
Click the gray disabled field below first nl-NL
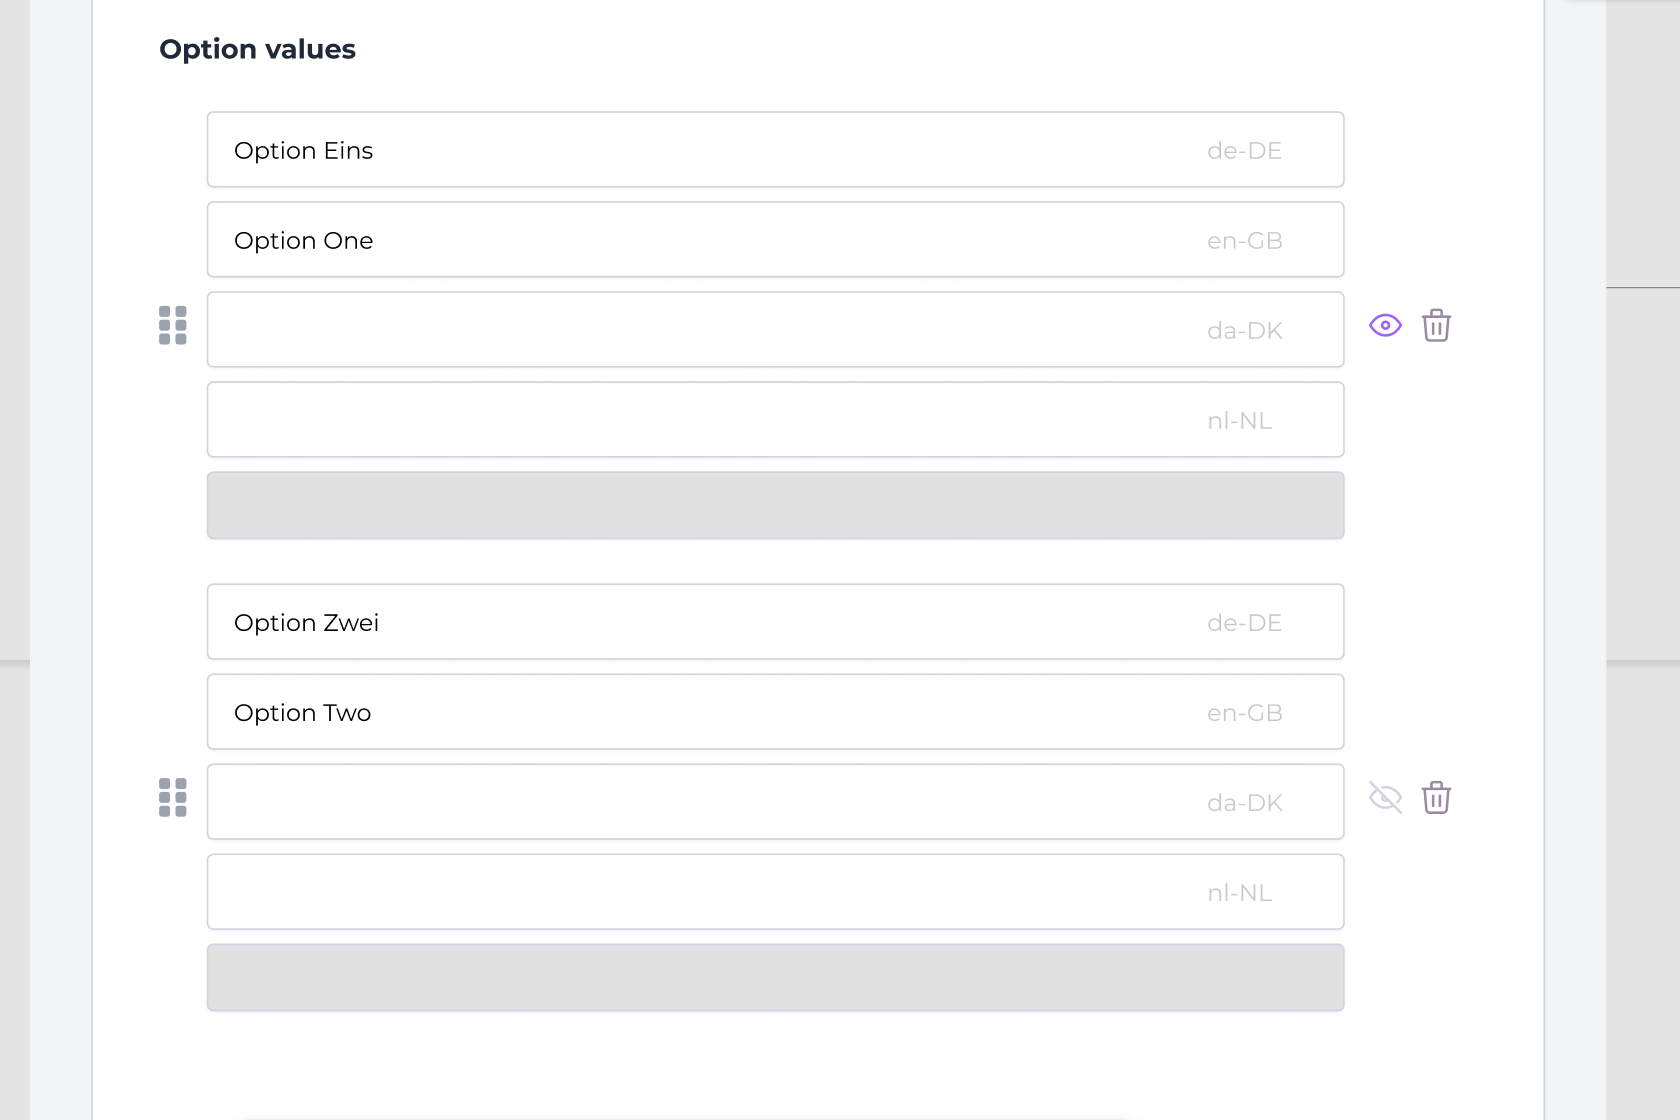click(x=775, y=506)
